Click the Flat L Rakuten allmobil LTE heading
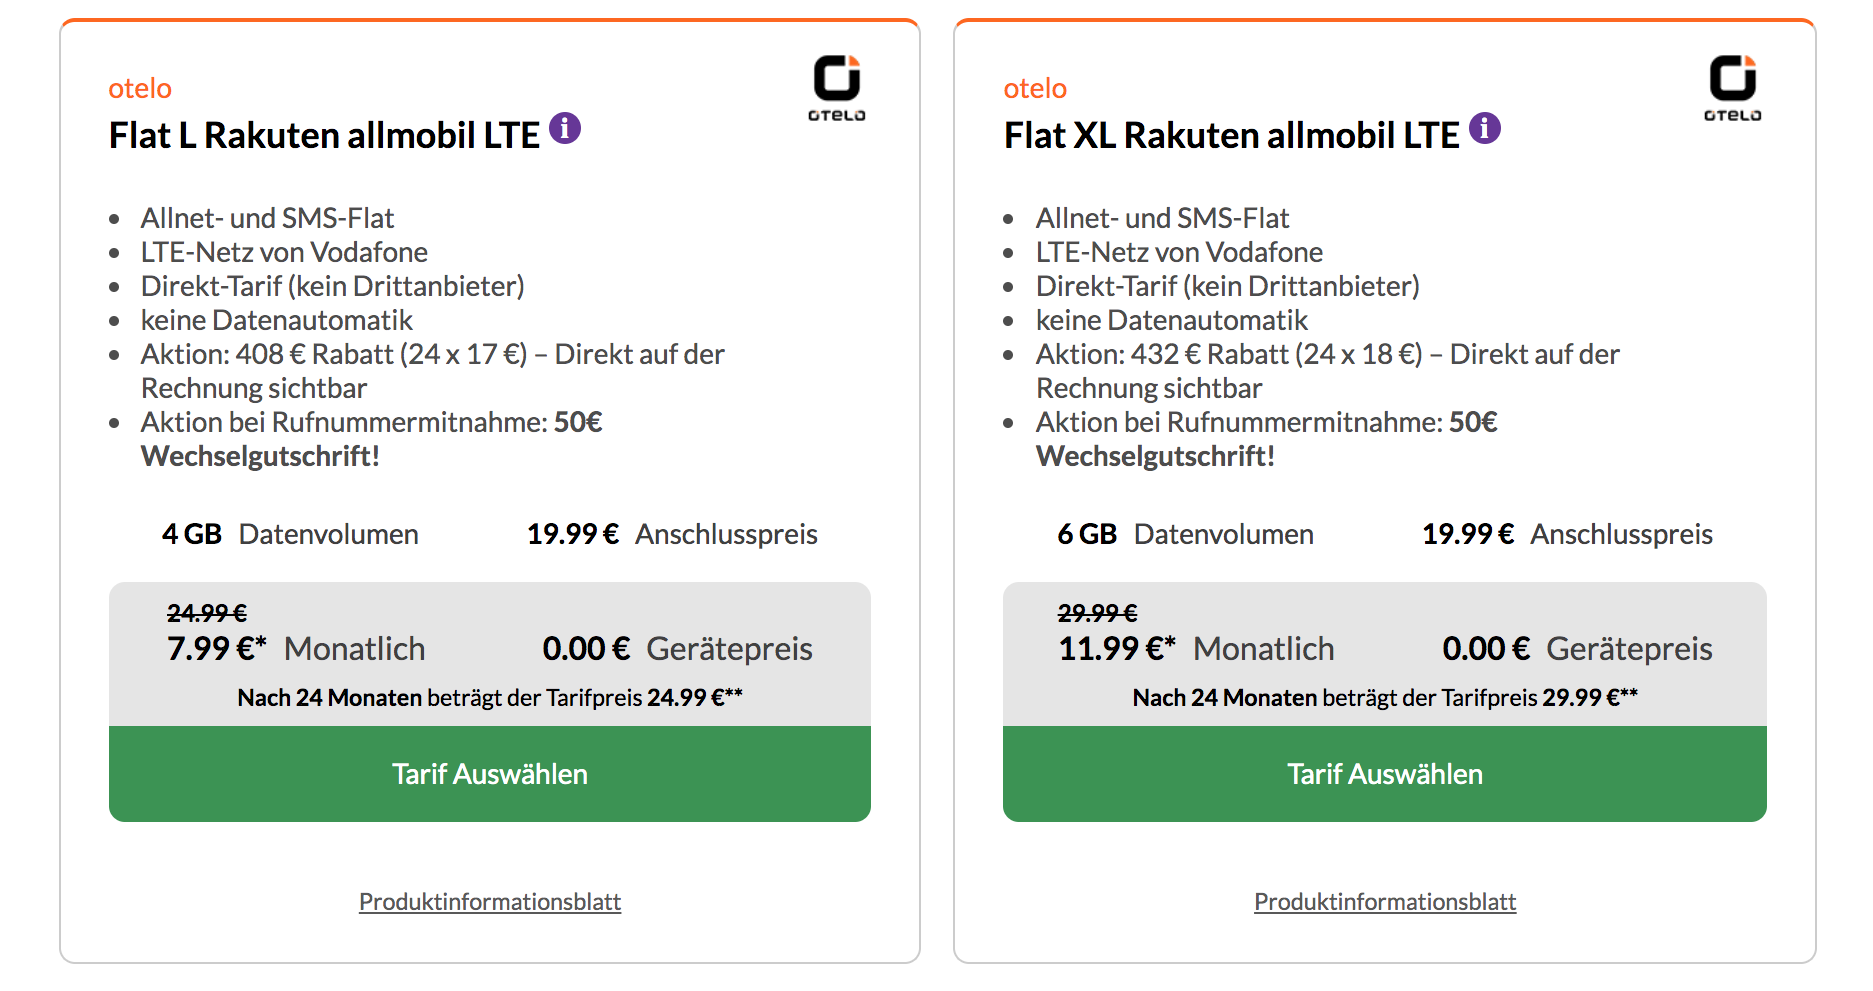The image size is (1873, 991). [x=324, y=135]
